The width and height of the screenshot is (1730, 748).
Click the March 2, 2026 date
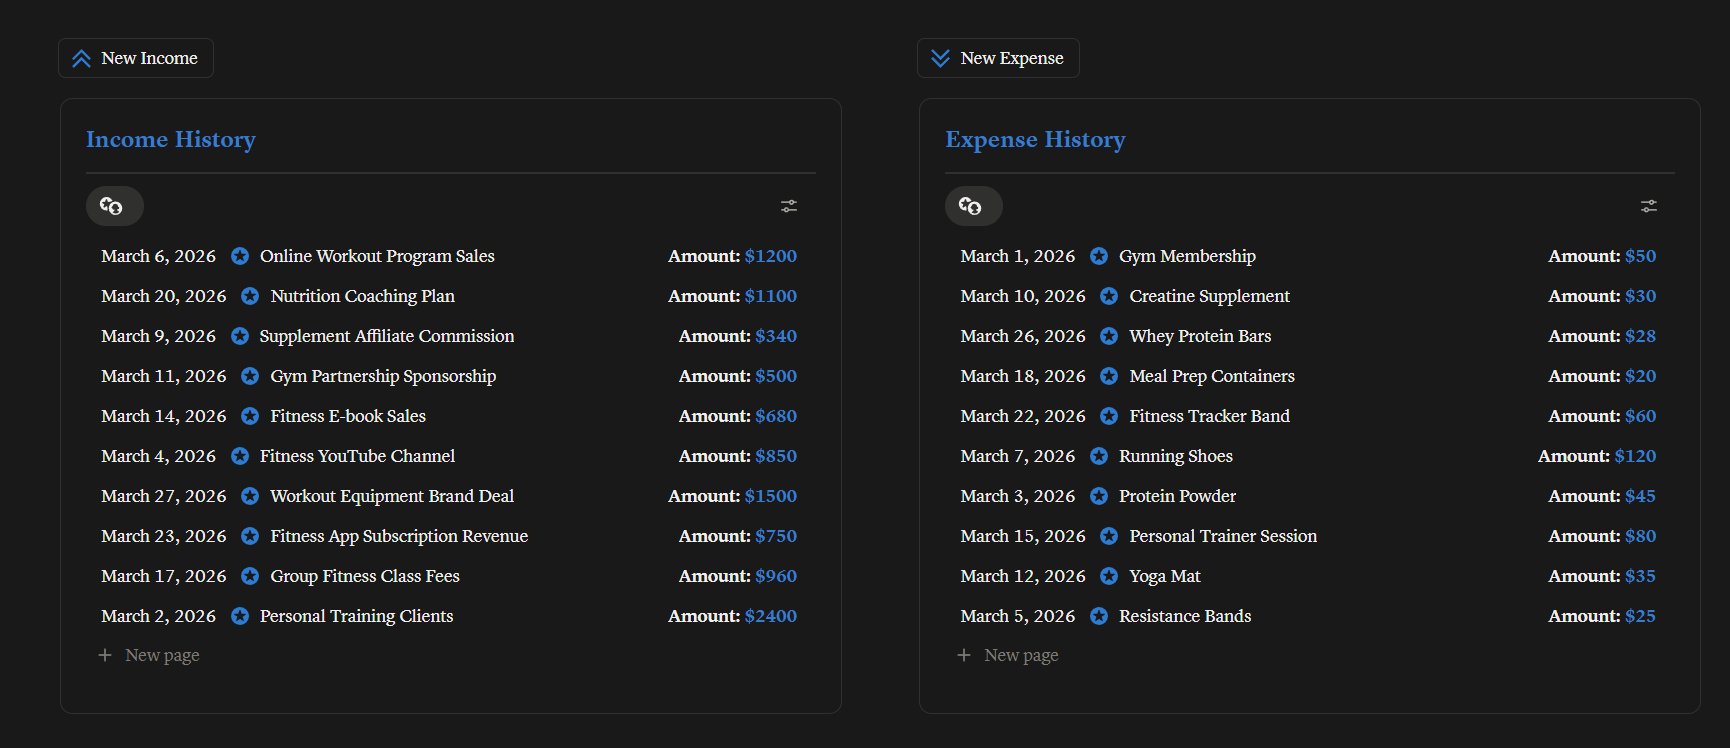coord(158,616)
